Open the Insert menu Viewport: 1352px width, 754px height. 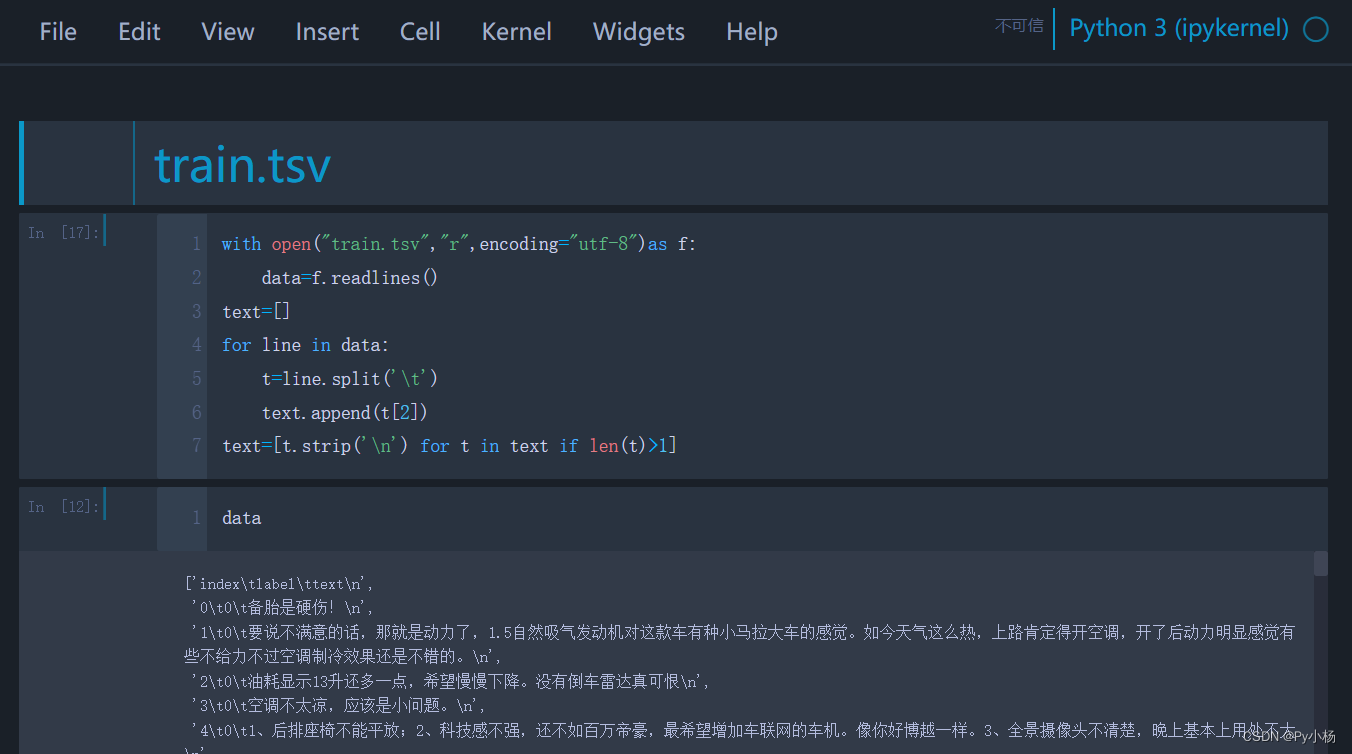pyautogui.click(x=327, y=31)
